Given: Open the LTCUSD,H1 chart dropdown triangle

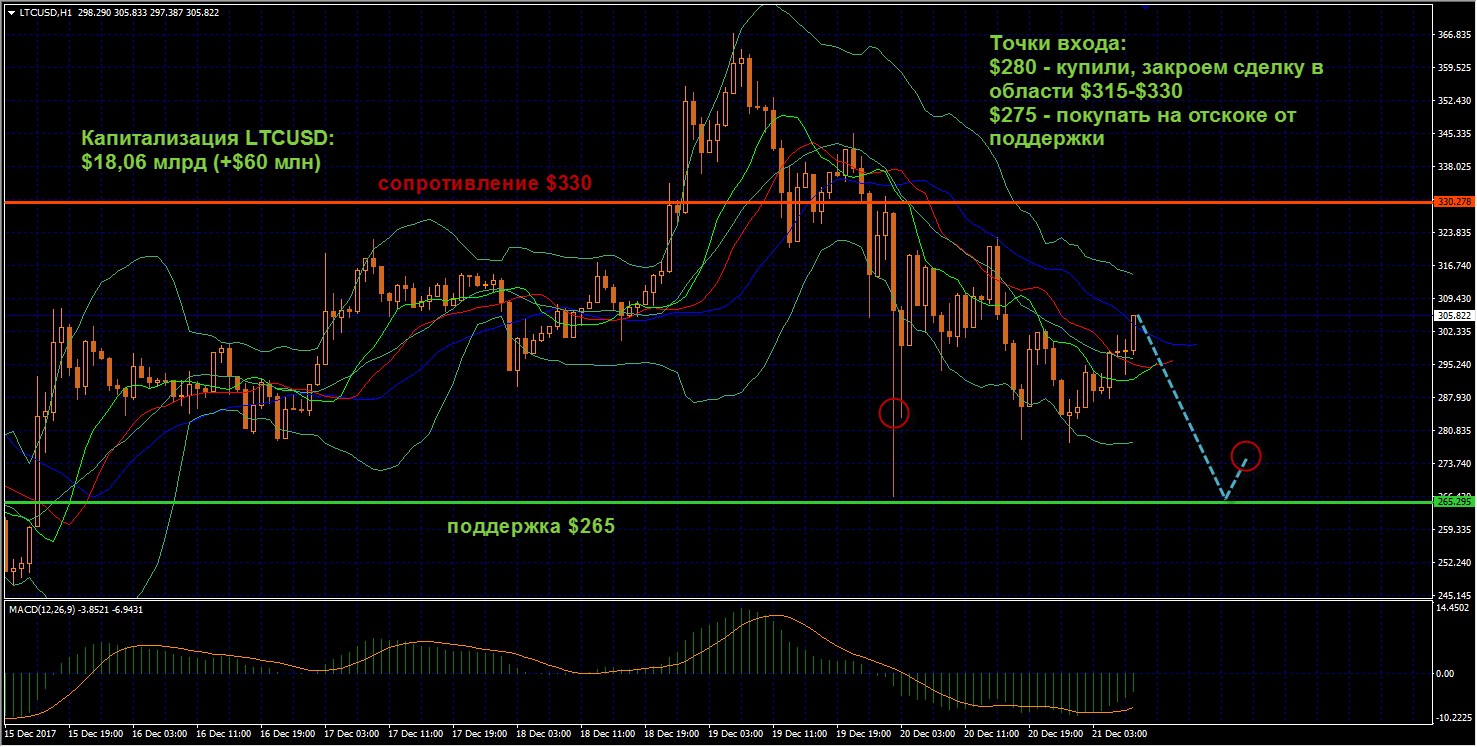Looking at the screenshot, I should [x=11, y=12].
